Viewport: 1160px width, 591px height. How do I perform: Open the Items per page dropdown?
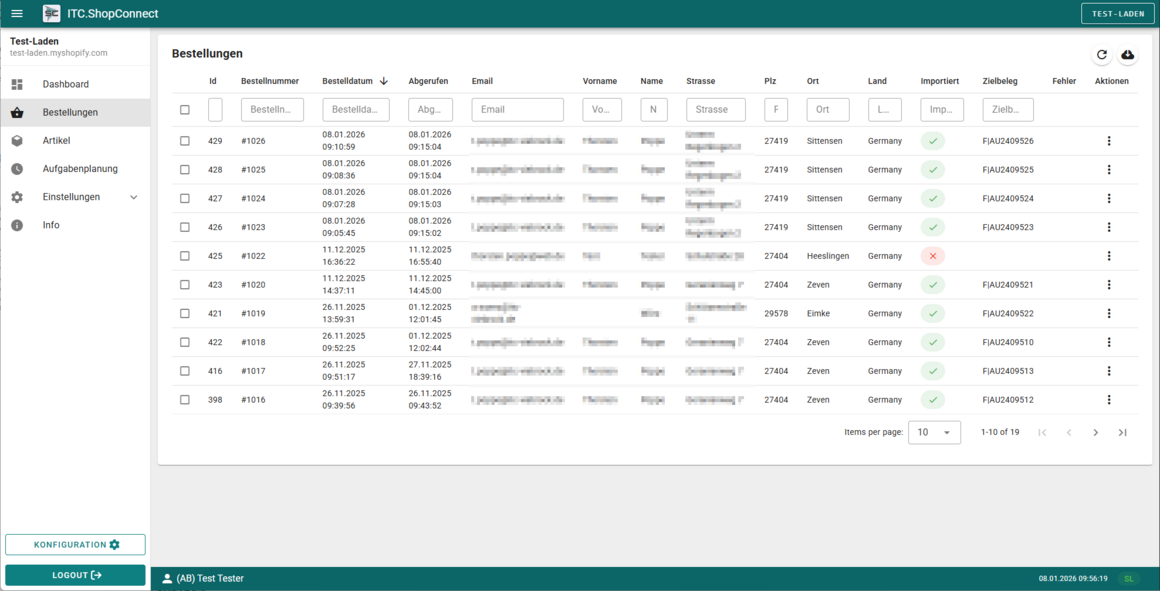click(x=933, y=433)
